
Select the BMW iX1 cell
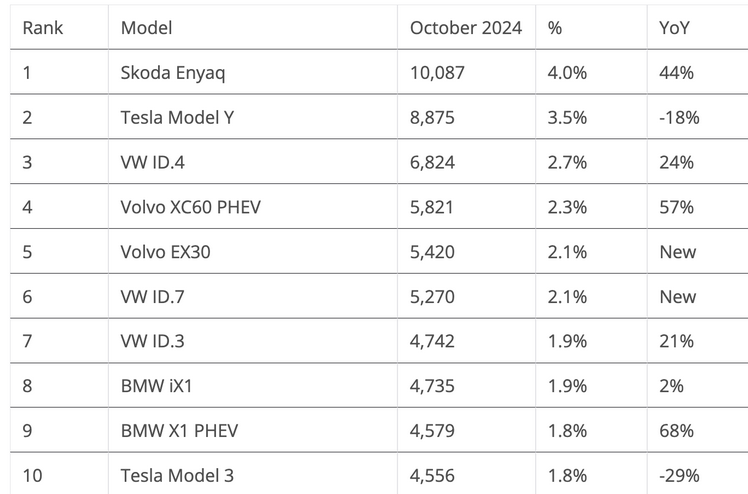pyautogui.click(x=157, y=386)
